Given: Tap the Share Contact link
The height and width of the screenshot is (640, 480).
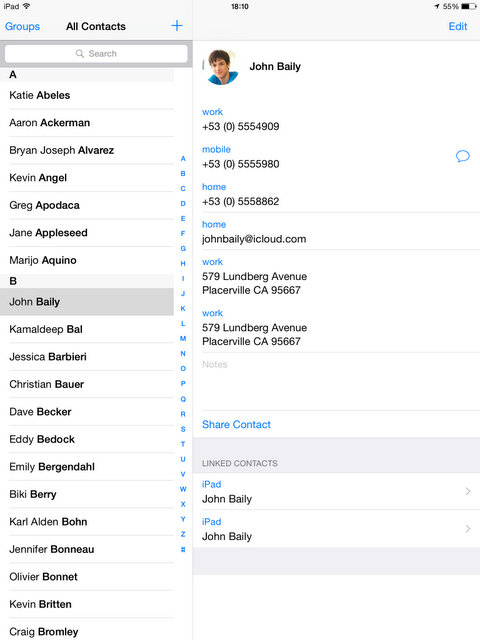Looking at the screenshot, I should click(x=236, y=424).
